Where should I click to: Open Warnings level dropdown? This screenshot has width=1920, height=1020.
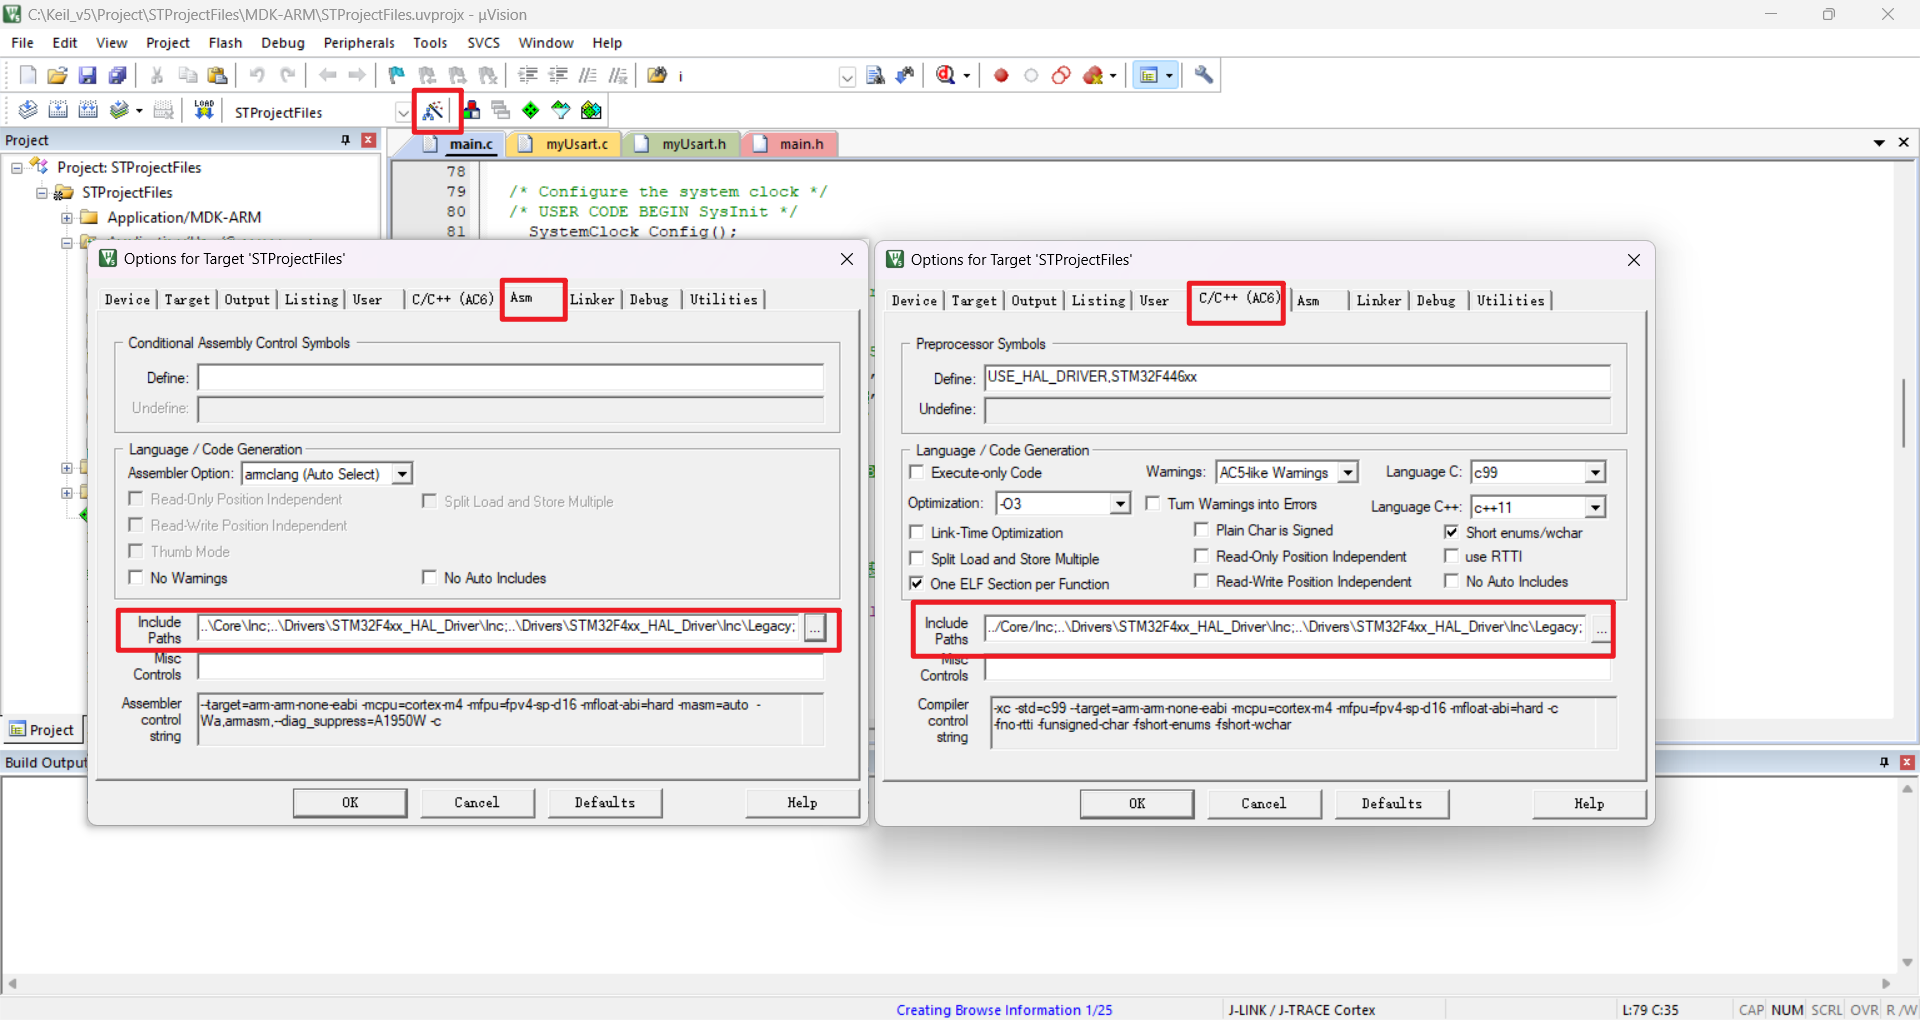1348,472
